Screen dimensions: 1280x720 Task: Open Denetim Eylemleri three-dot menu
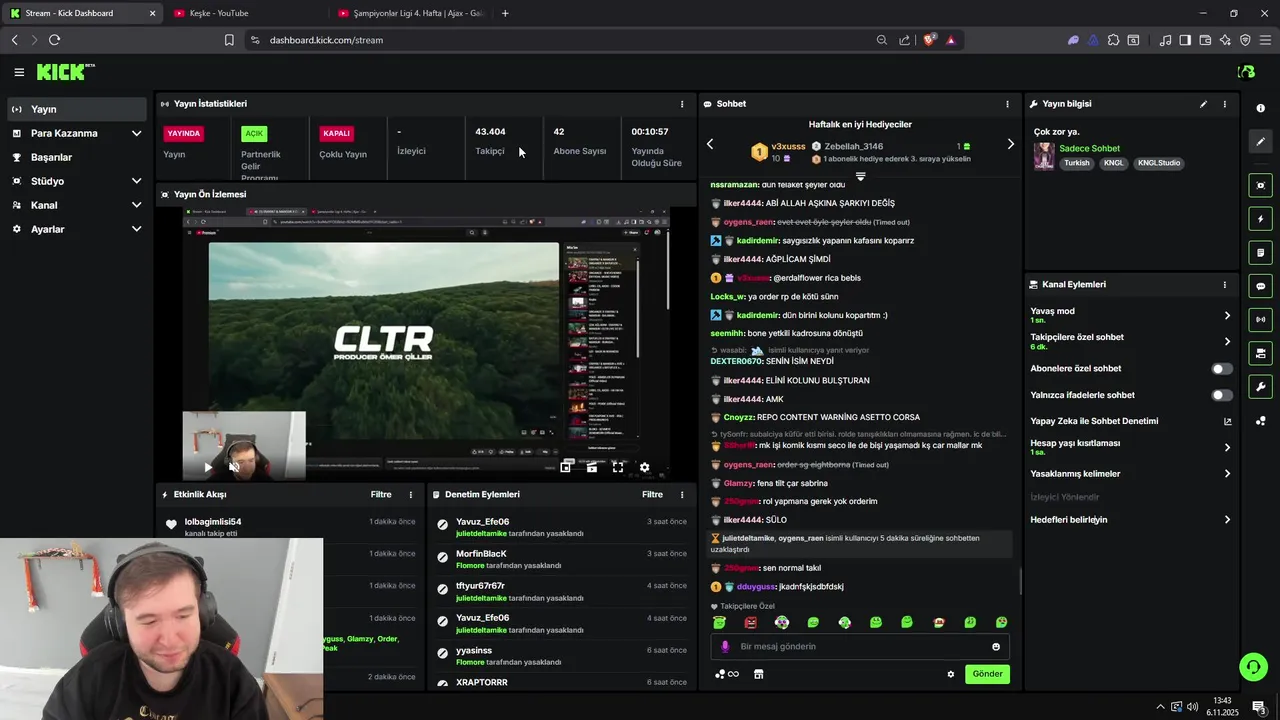682,494
